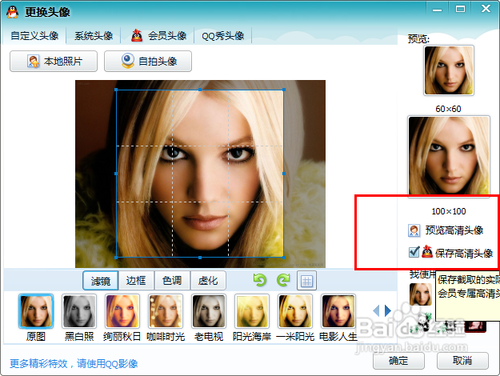Select the 滤镜 effects tab

100,281
